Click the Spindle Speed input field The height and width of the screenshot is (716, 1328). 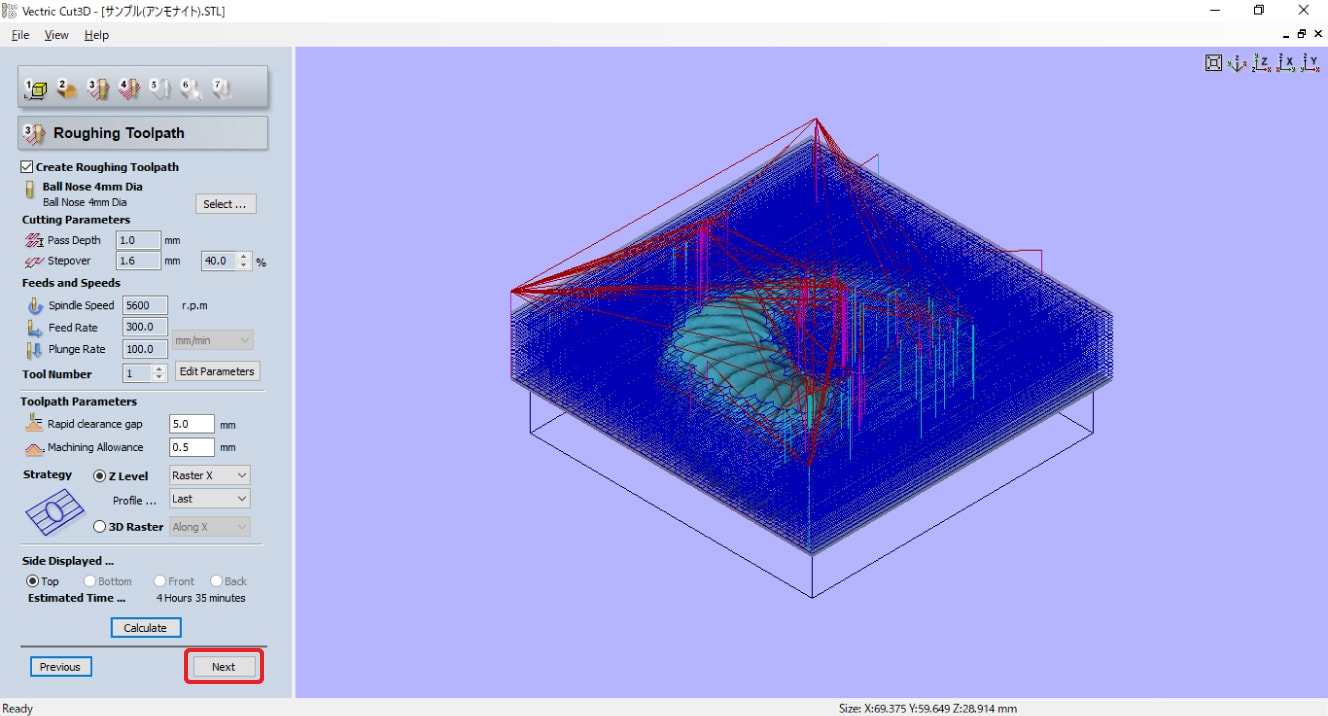[x=145, y=306]
